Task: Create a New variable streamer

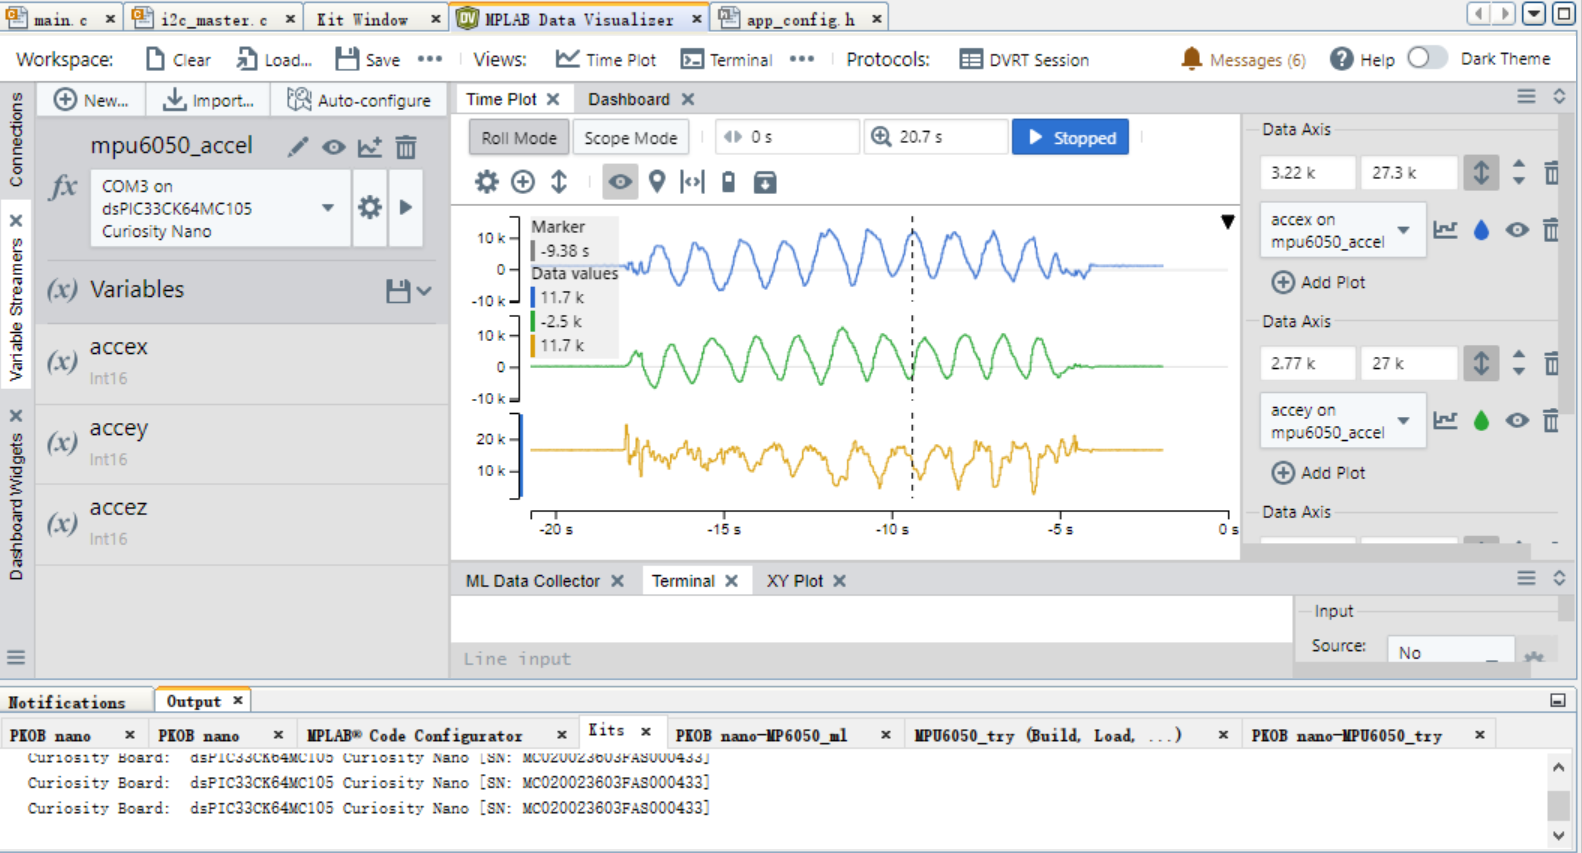Action: [x=91, y=100]
